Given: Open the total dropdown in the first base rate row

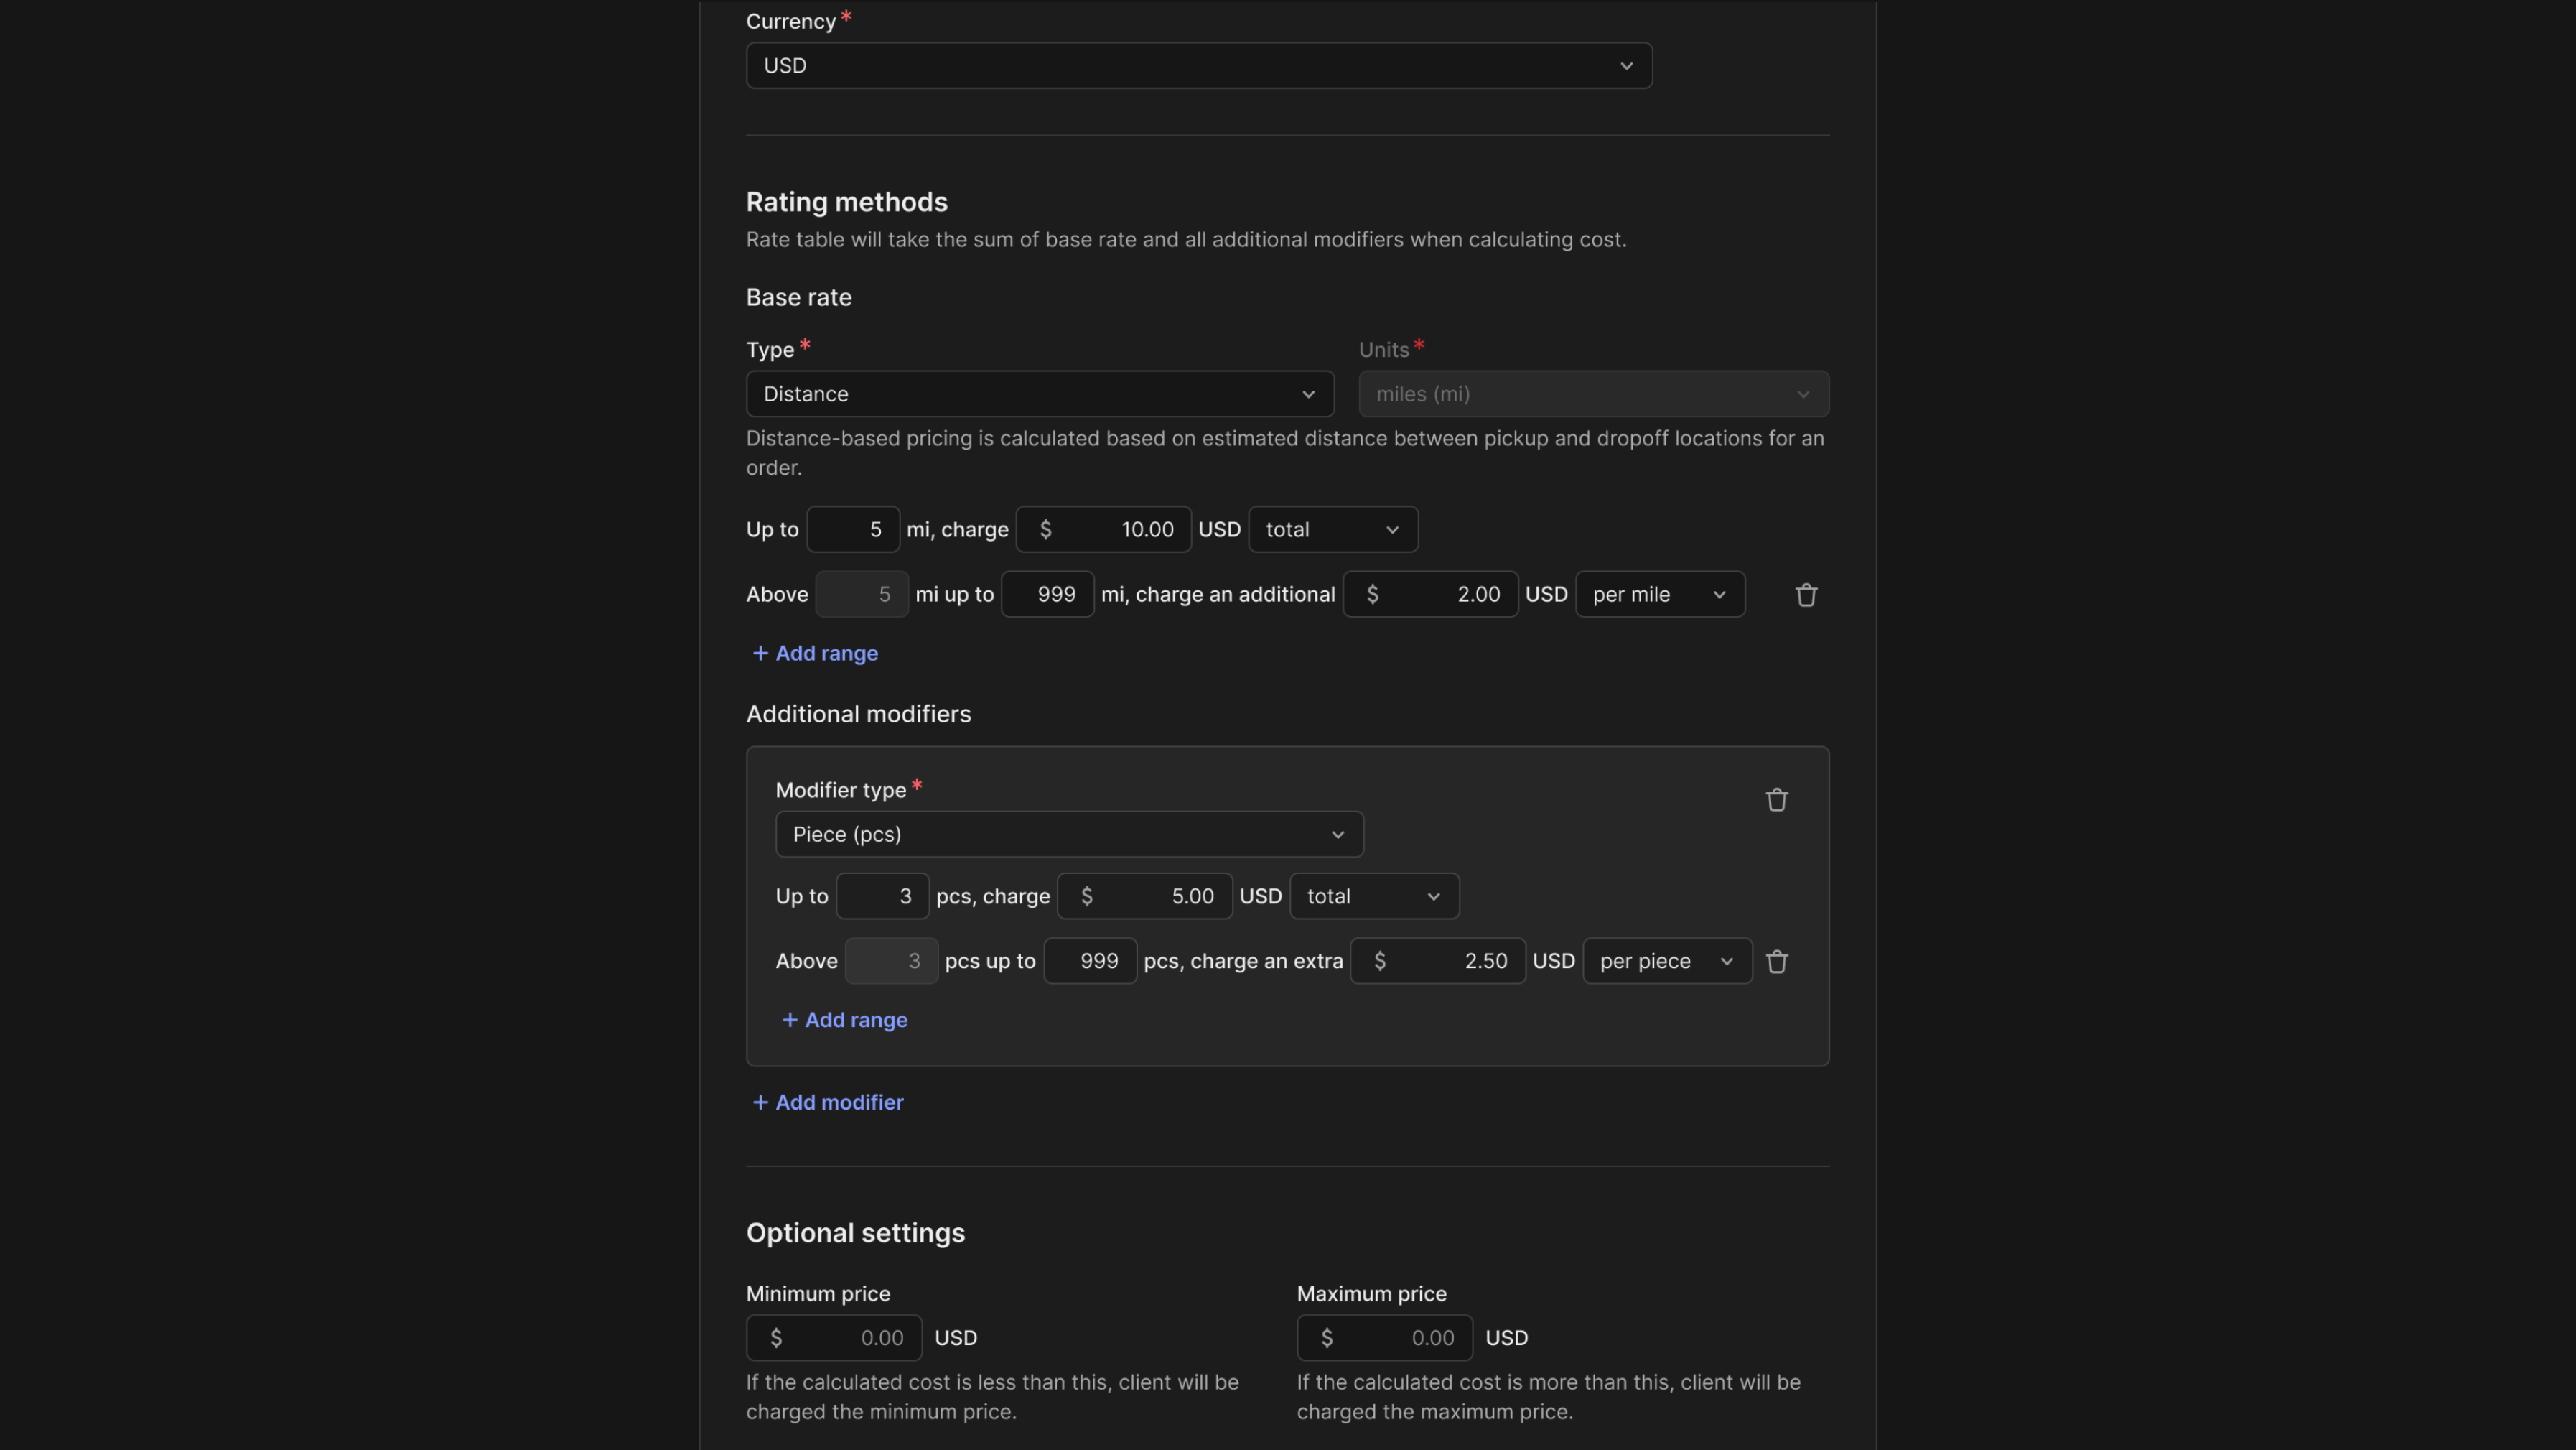Looking at the screenshot, I should [x=1331, y=529].
